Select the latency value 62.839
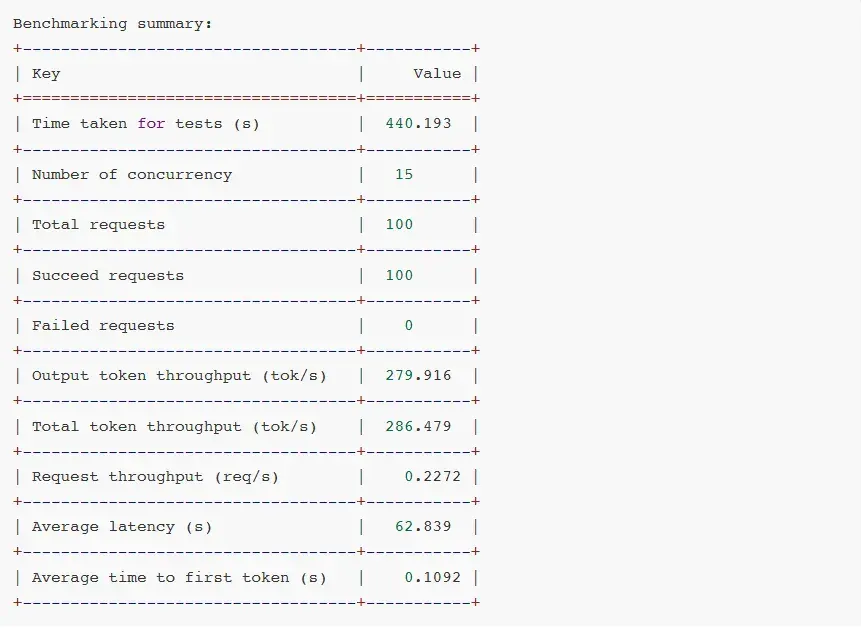This screenshot has width=861, height=628. click(423, 526)
